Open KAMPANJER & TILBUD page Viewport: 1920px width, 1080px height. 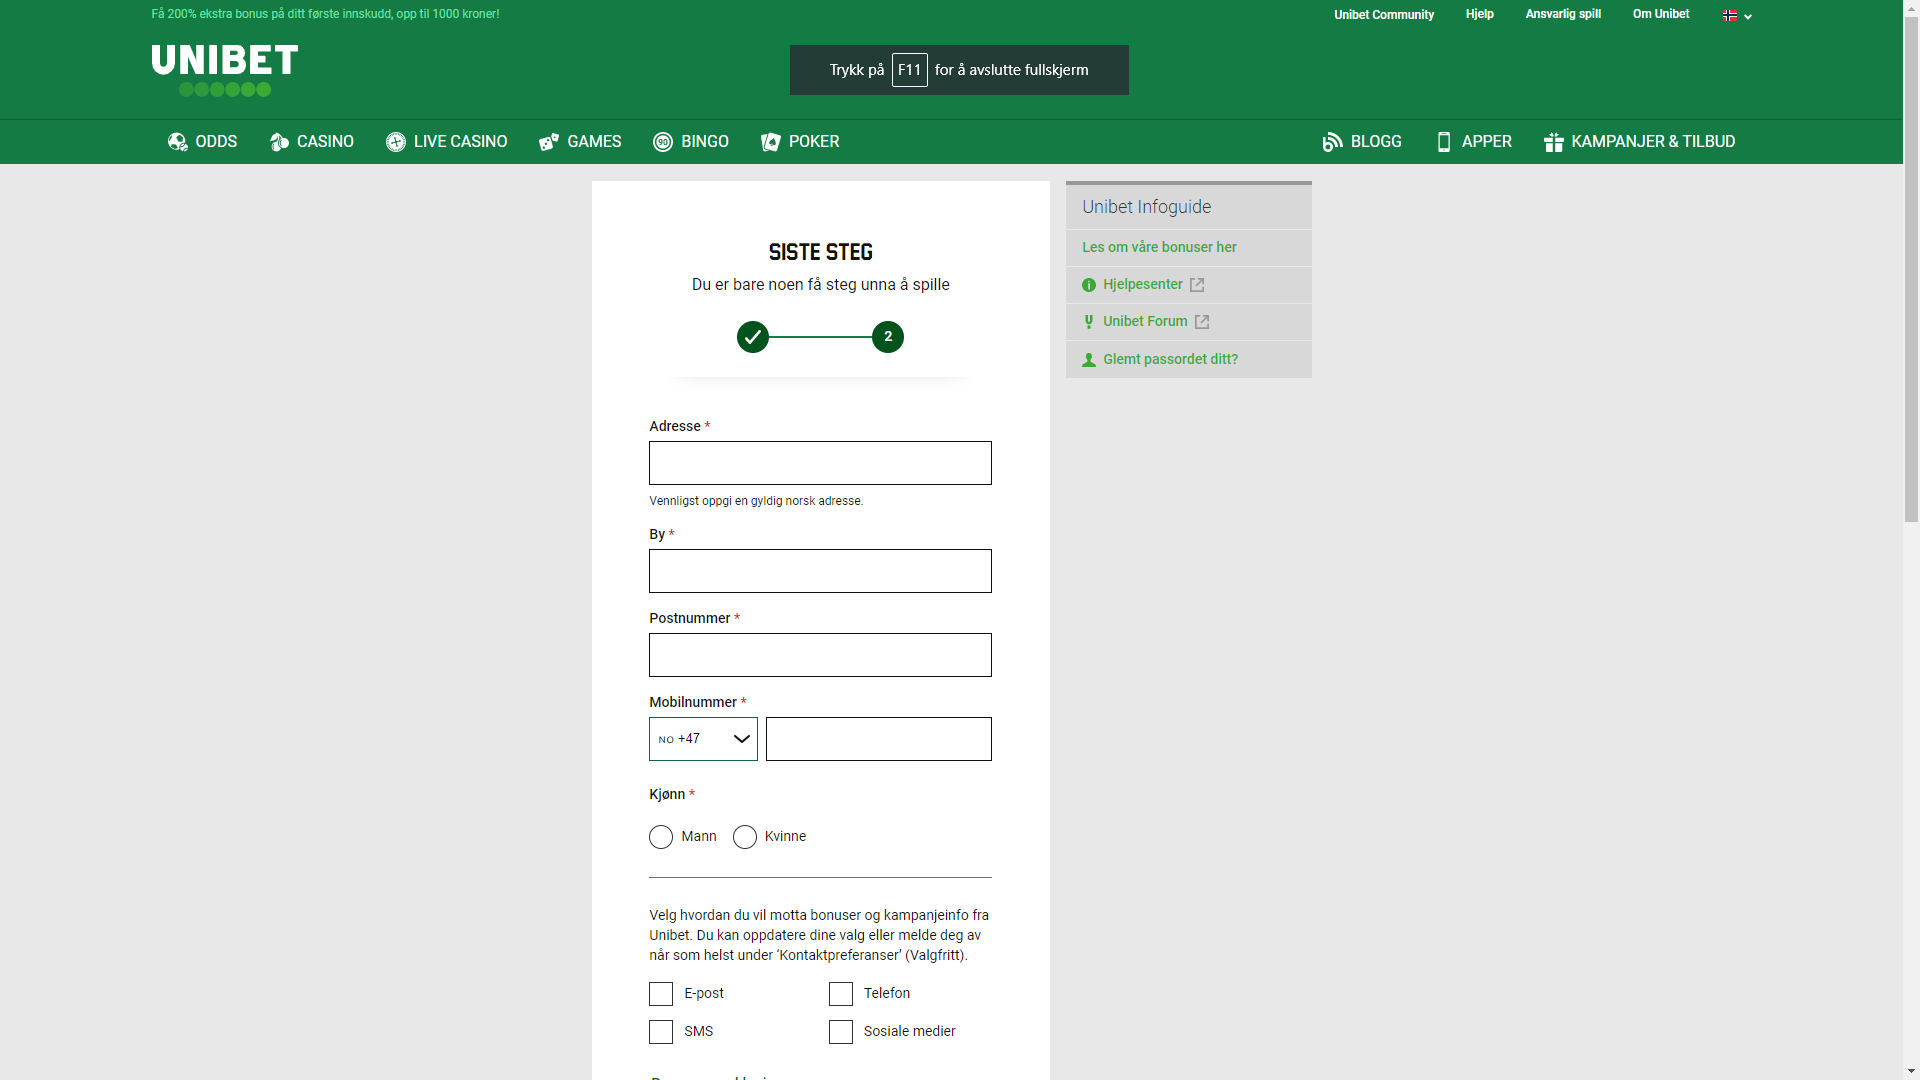point(1639,142)
